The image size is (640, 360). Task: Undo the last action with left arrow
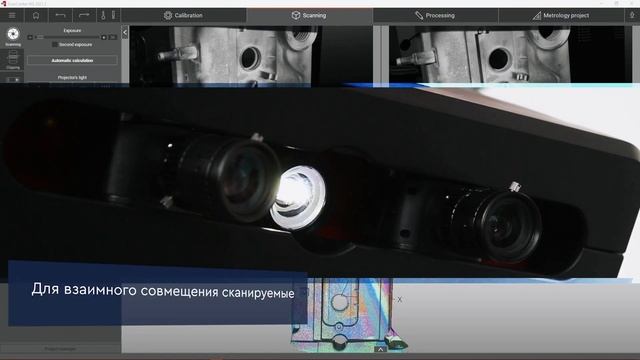click(x=60, y=16)
